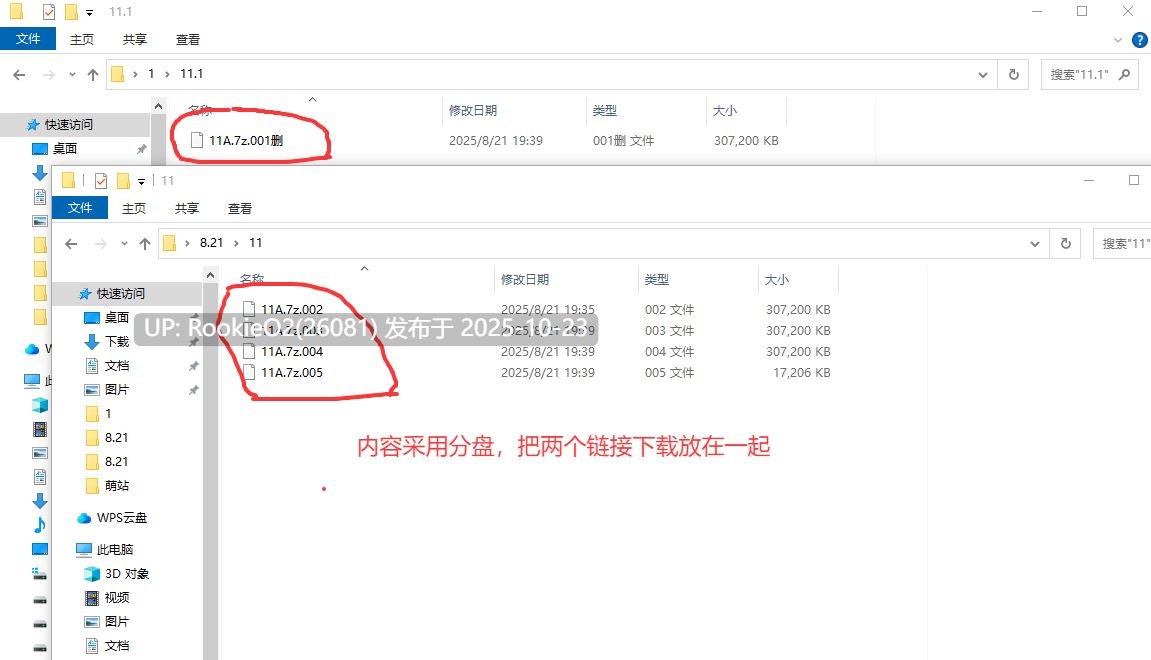Click the properties quick access icon in the 11.1 title bar
This screenshot has height=660, width=1151.
(48, 12)
